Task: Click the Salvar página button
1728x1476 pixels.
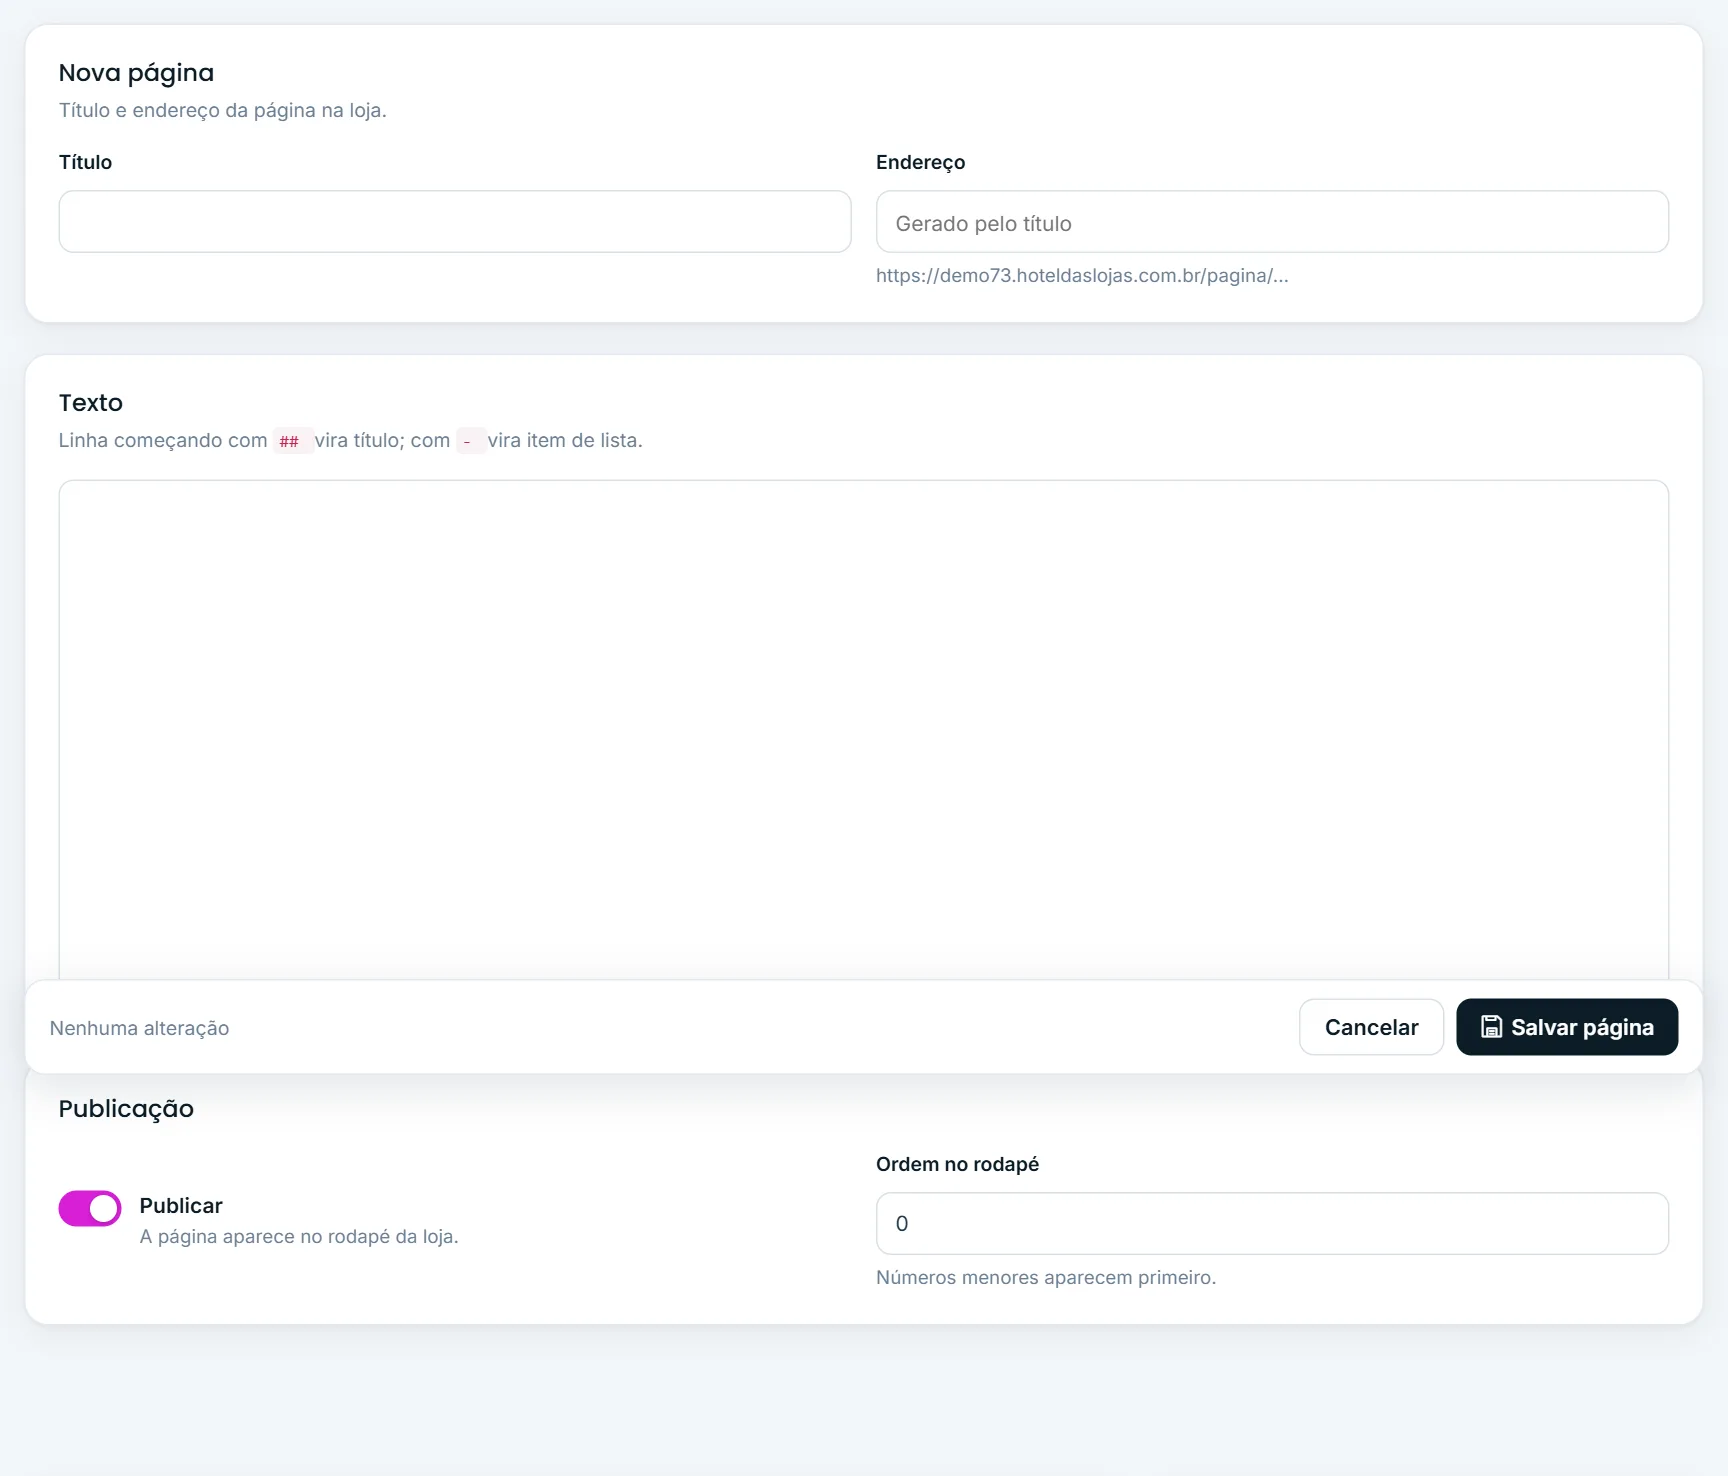Action: pos(1567,1027)
